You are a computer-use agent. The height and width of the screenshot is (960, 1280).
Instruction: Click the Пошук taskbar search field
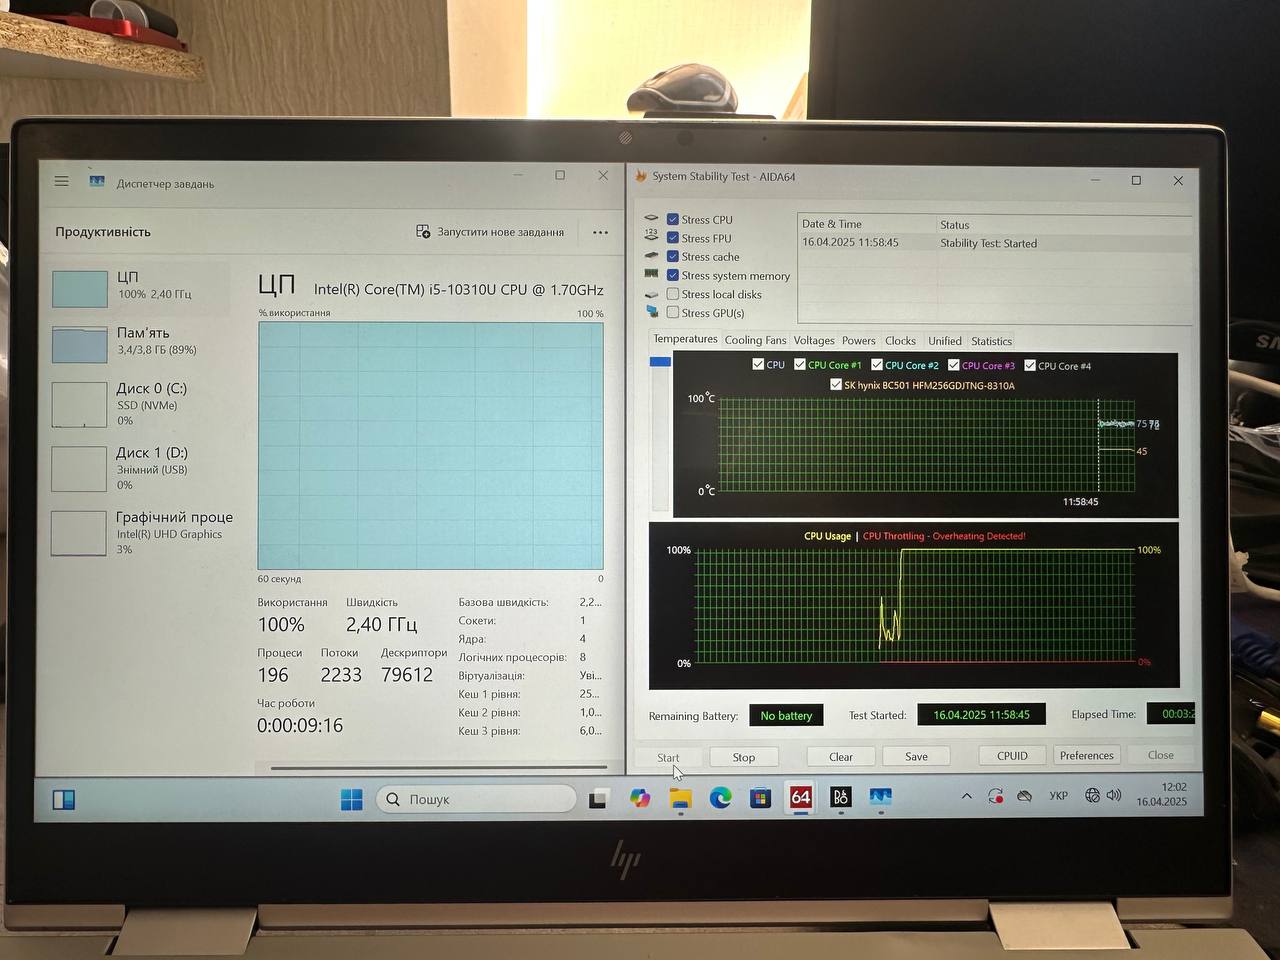tap(476, 799)
